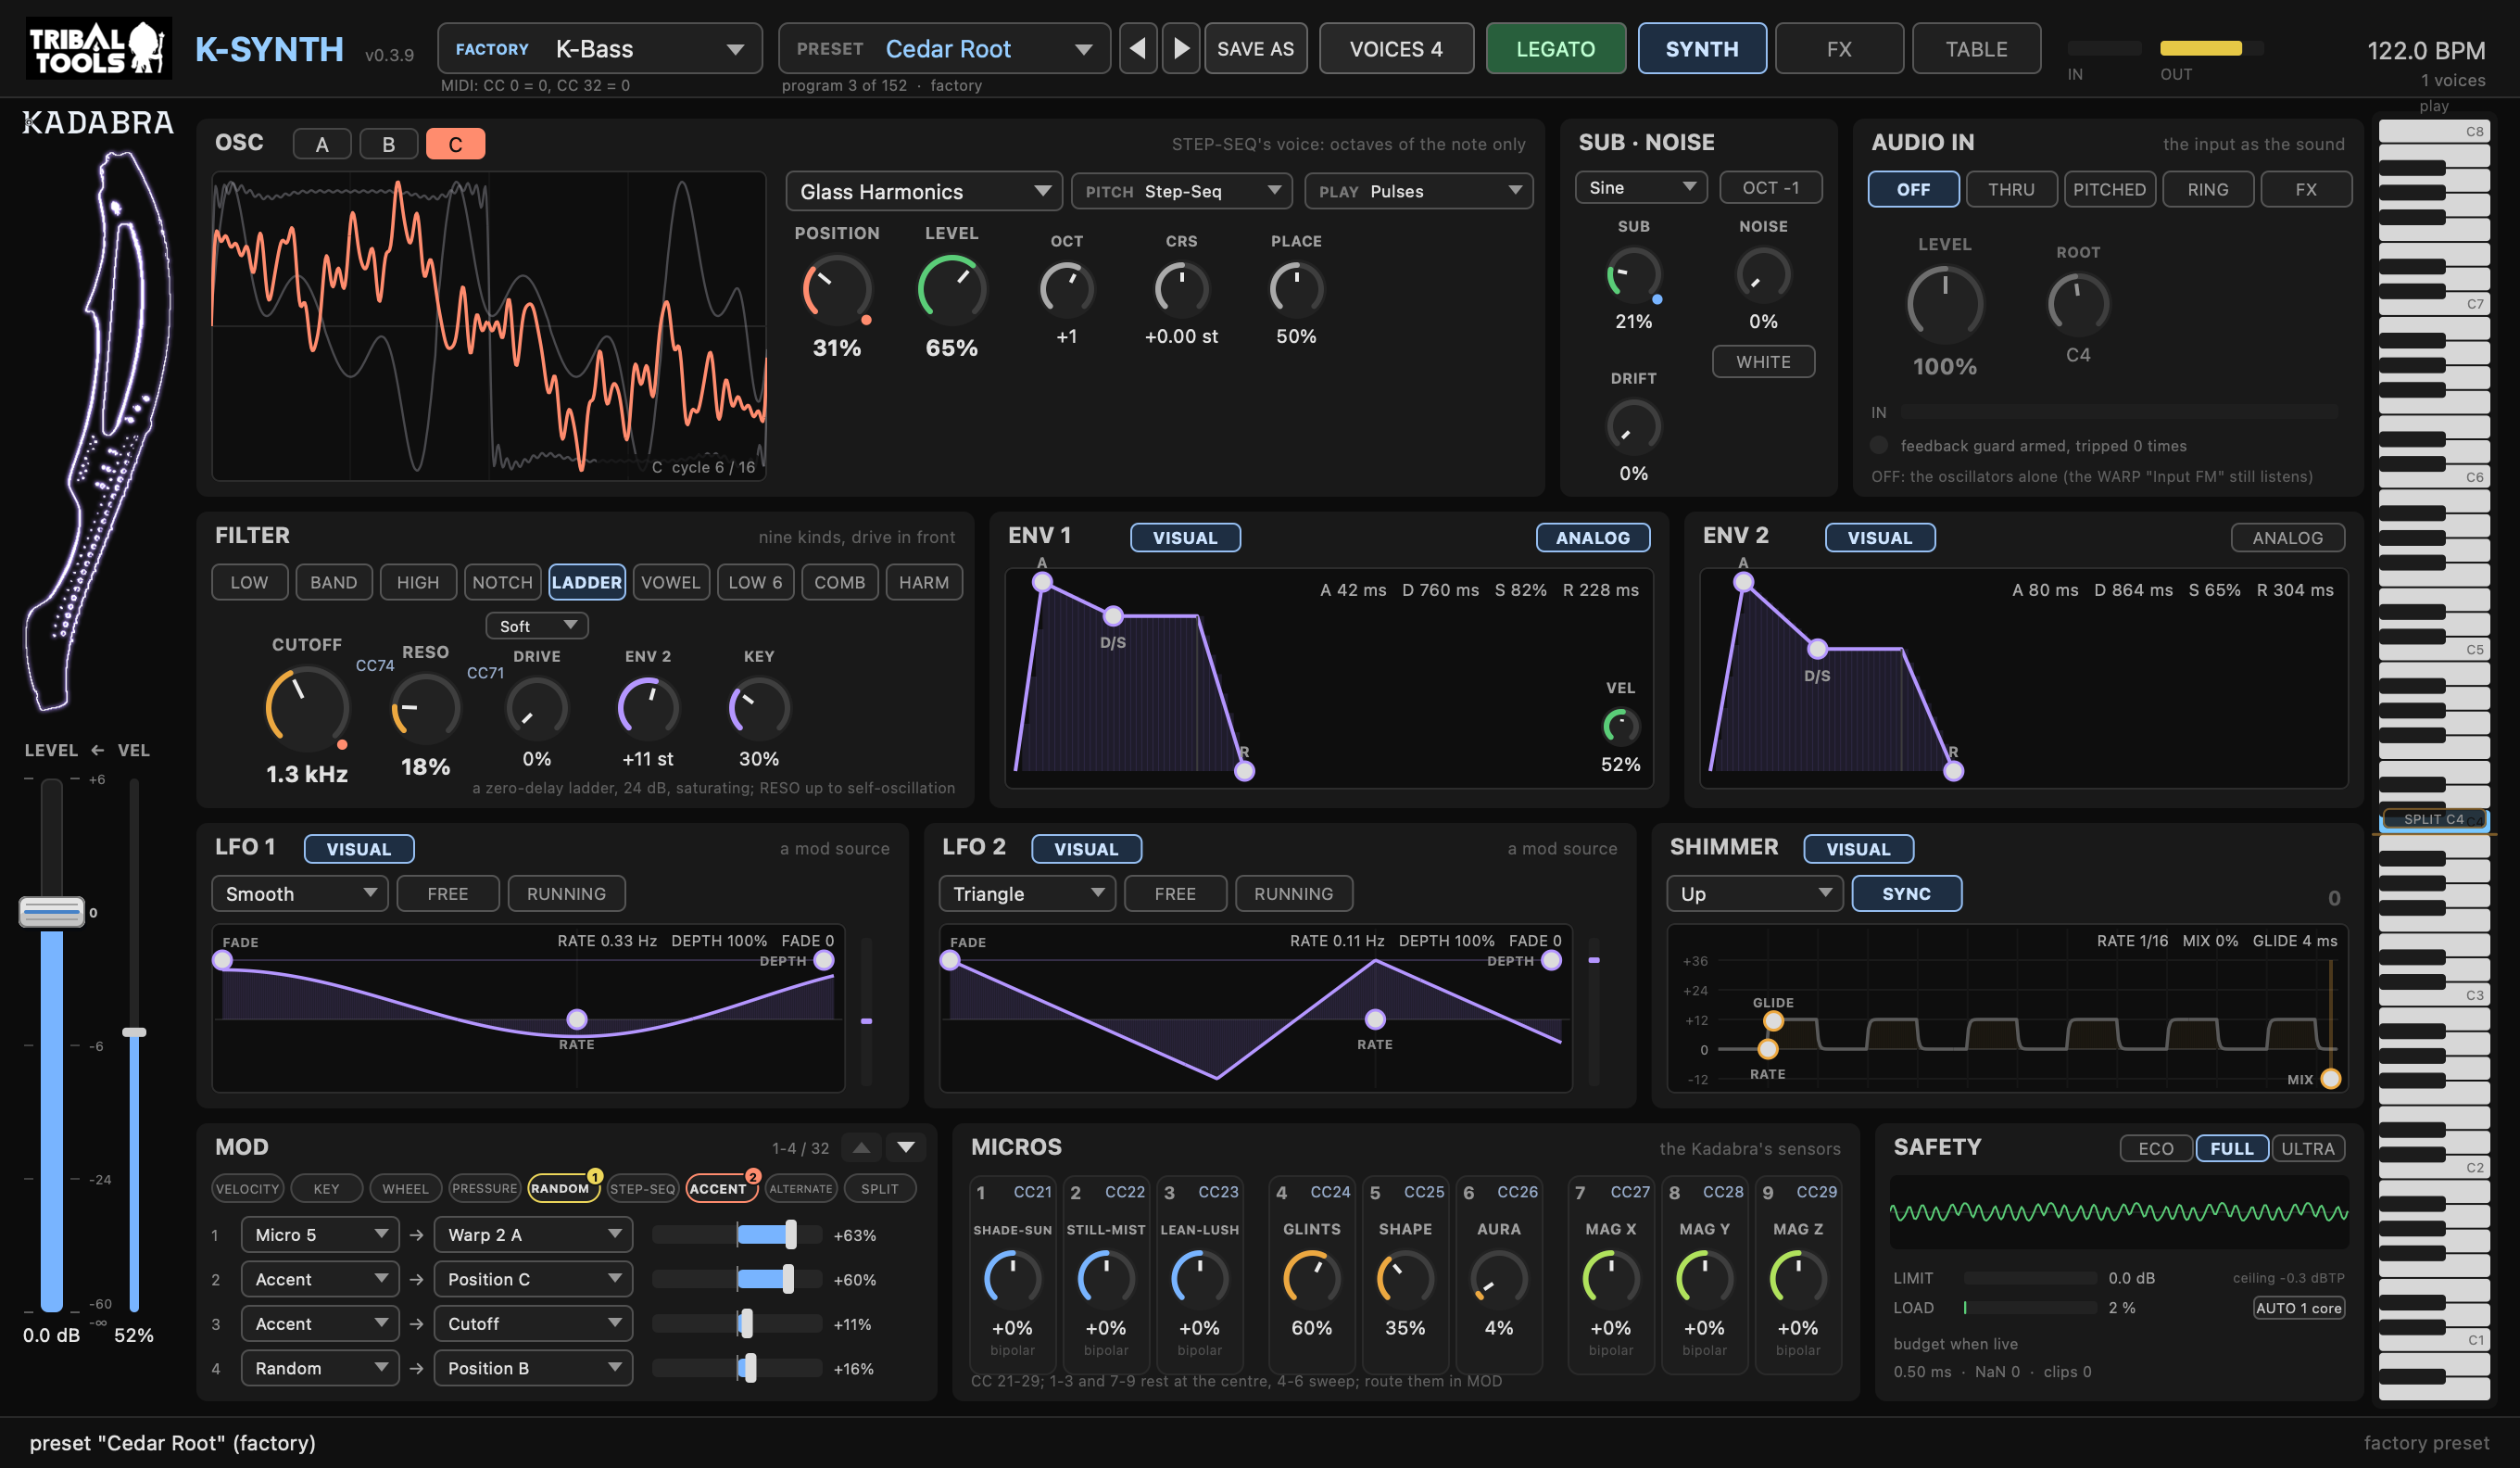Switch to the TABLE tab
2520x1468 pixels.
tap(1976, 49)
